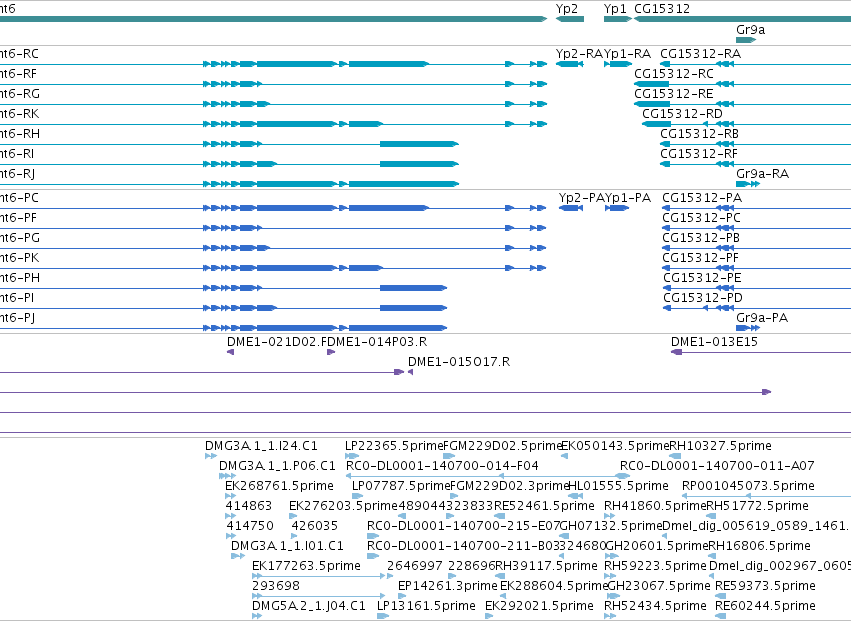
Task: Click the DMG3A.1_1.I24.C1 EST label
Action: [x=261, y=446]
